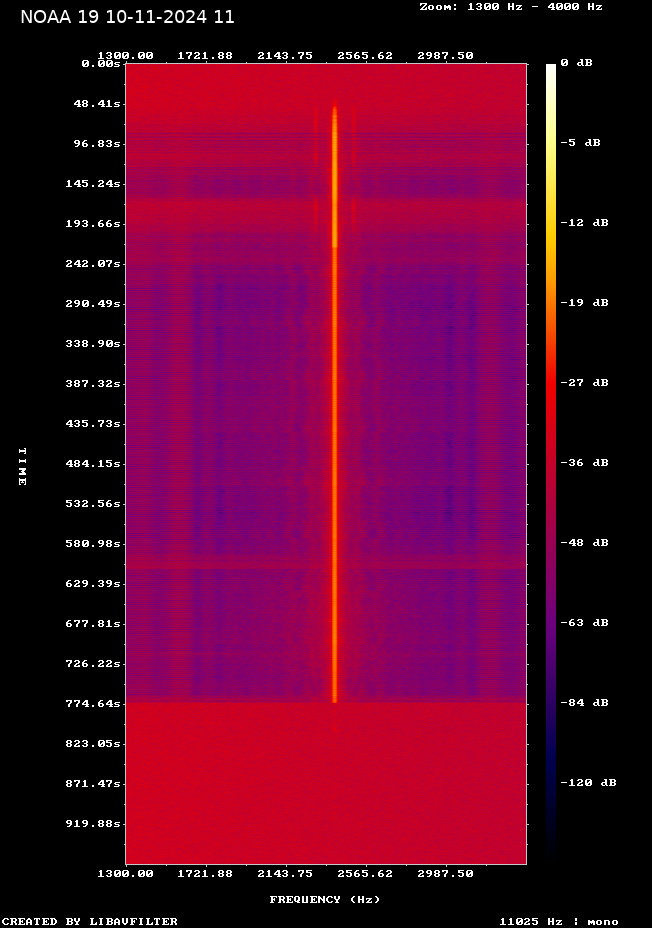Click the 48.41s time axis marker
652x928 pixels.
pos(96,104)
